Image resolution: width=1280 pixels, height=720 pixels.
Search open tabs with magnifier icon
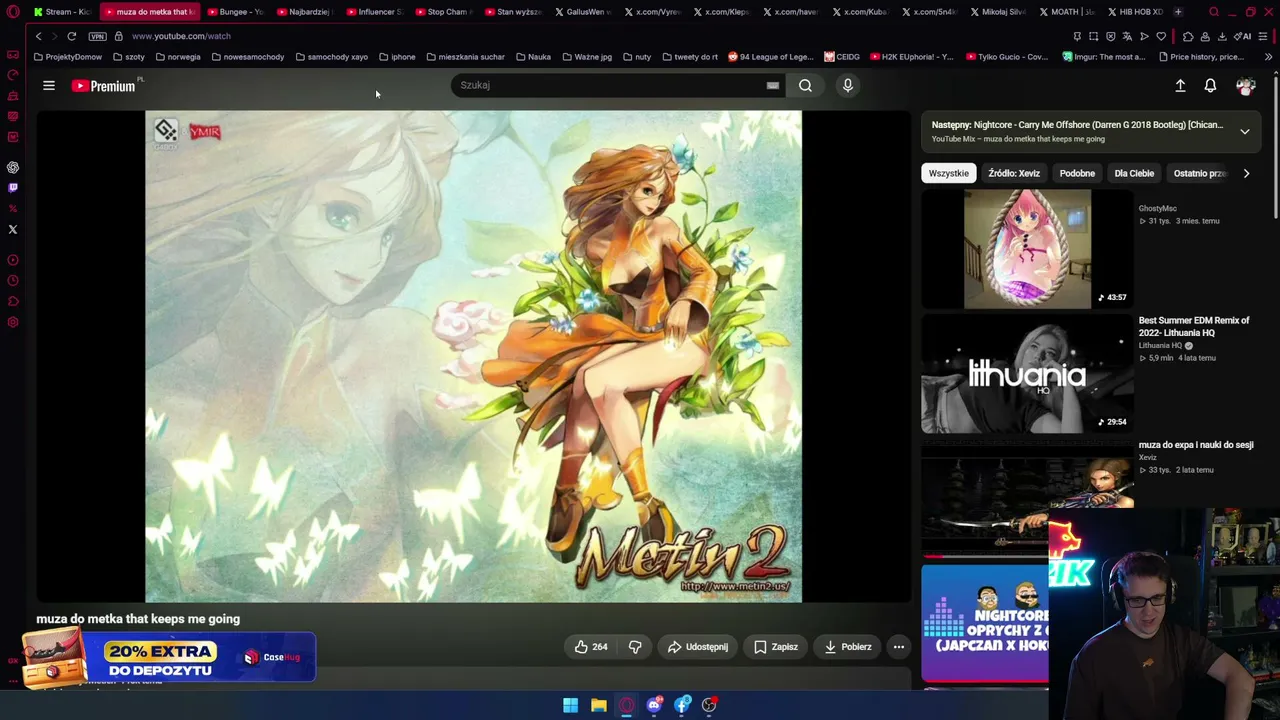click(x=1214, y=12)
